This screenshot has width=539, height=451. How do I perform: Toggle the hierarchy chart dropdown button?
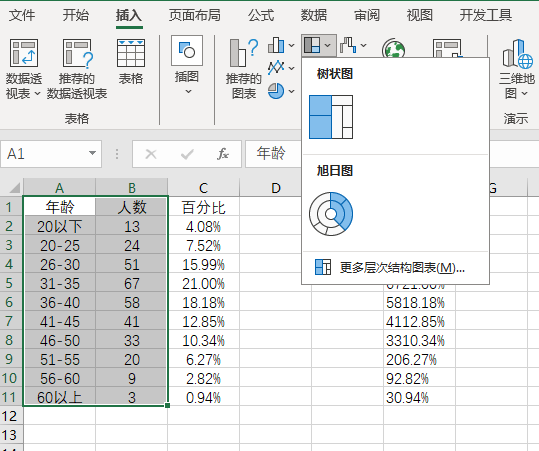coord(319,45)
